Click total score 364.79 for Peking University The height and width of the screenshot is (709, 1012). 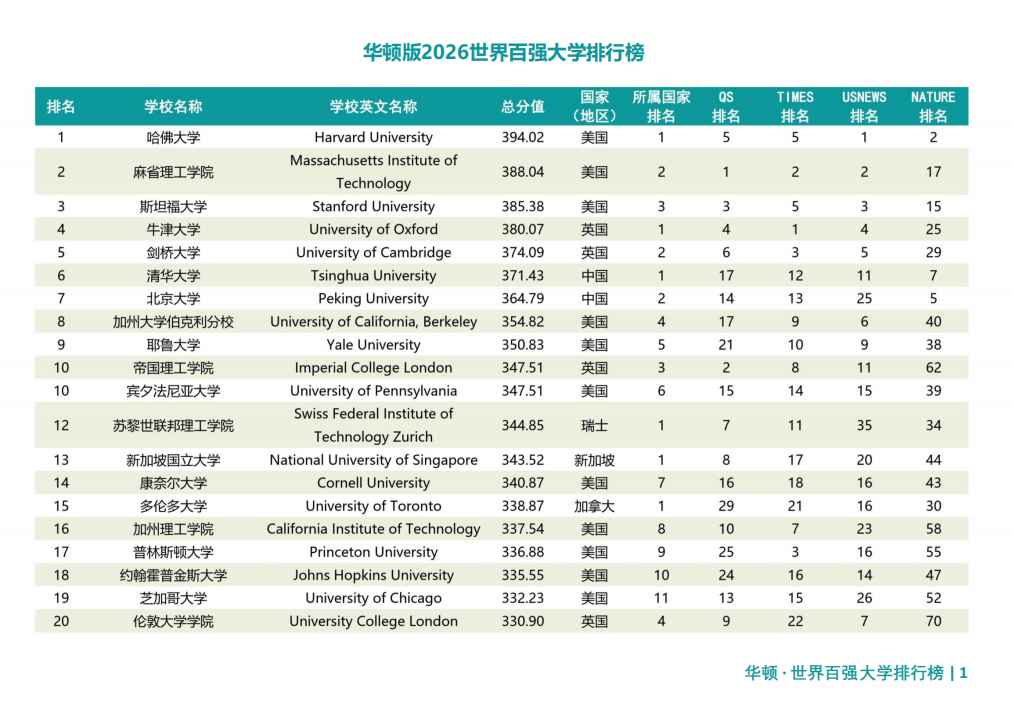(522, 299)
